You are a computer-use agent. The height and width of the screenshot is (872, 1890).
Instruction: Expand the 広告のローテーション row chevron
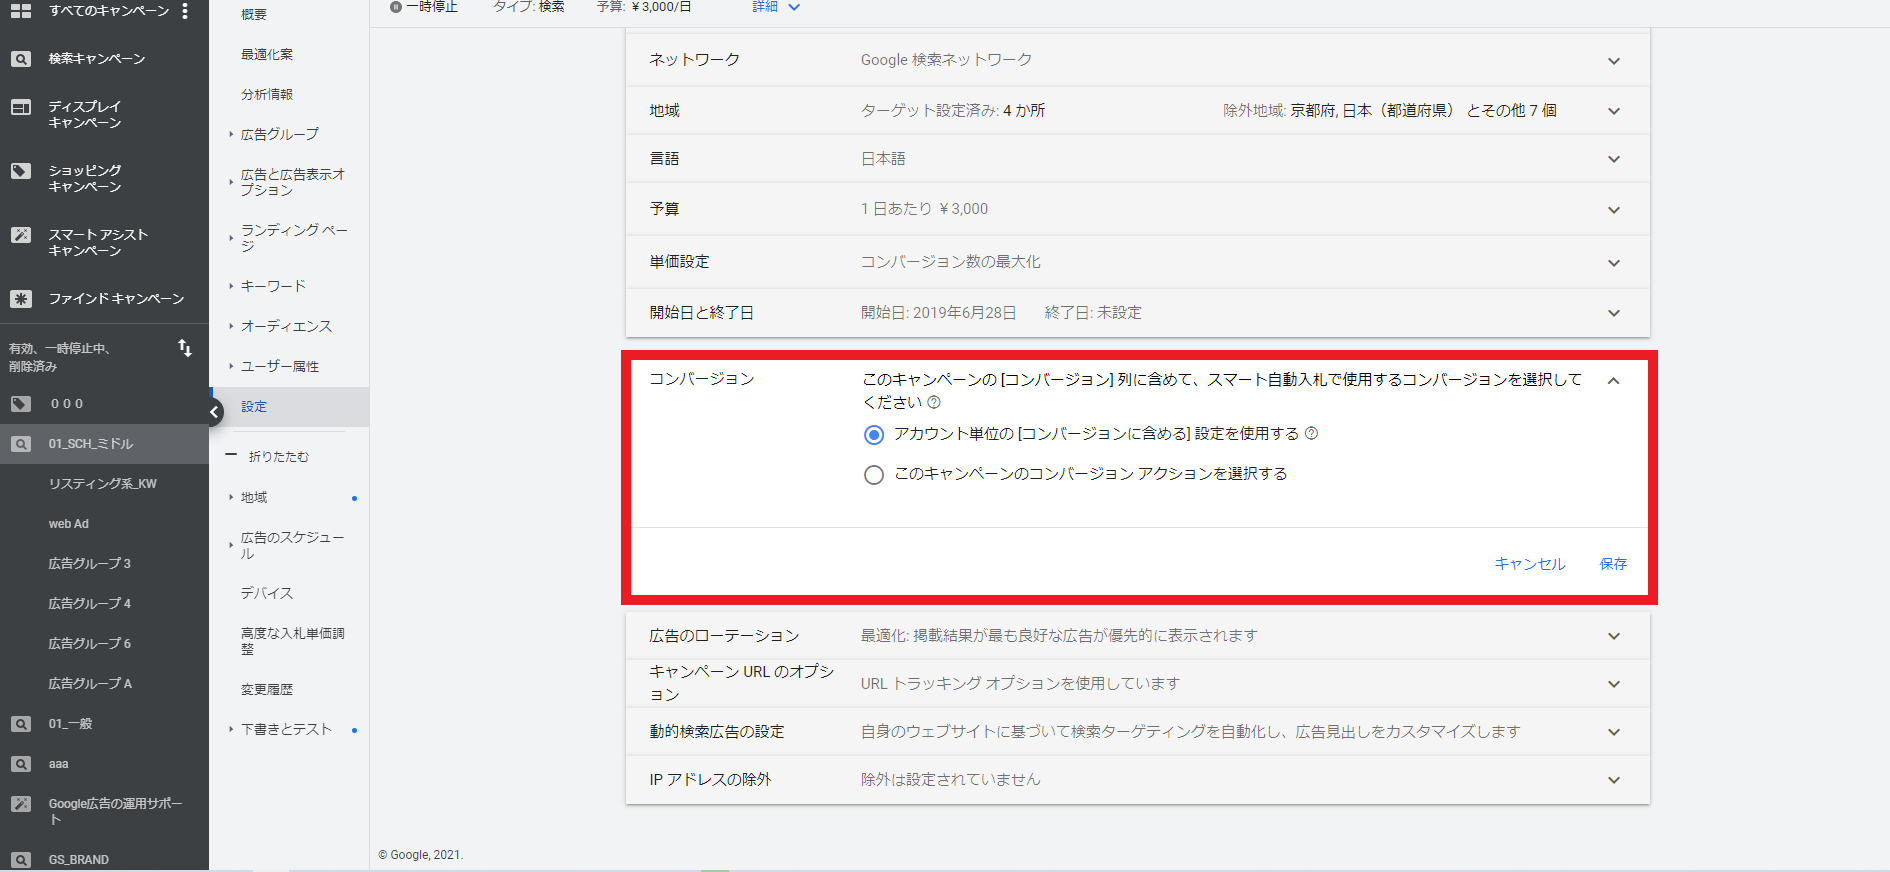pyautogui.click(x=1614, y=636)
